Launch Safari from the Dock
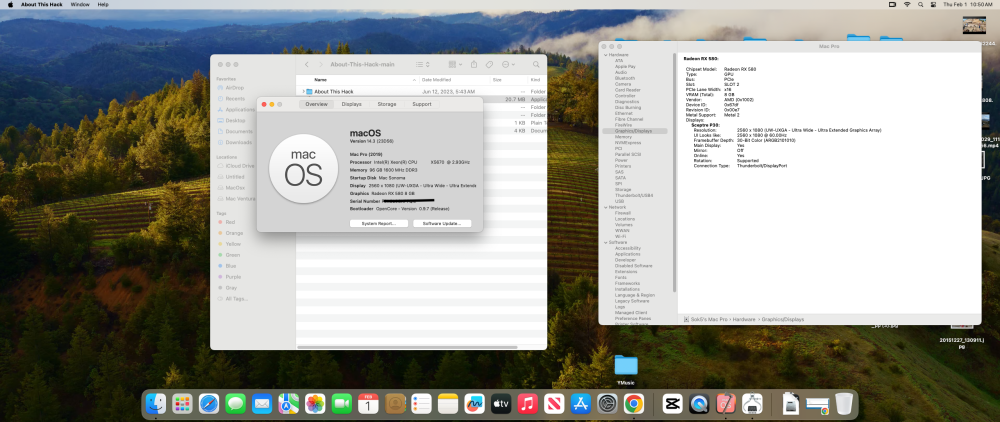This screenshot has width=1000, height=422. (209, 404)
